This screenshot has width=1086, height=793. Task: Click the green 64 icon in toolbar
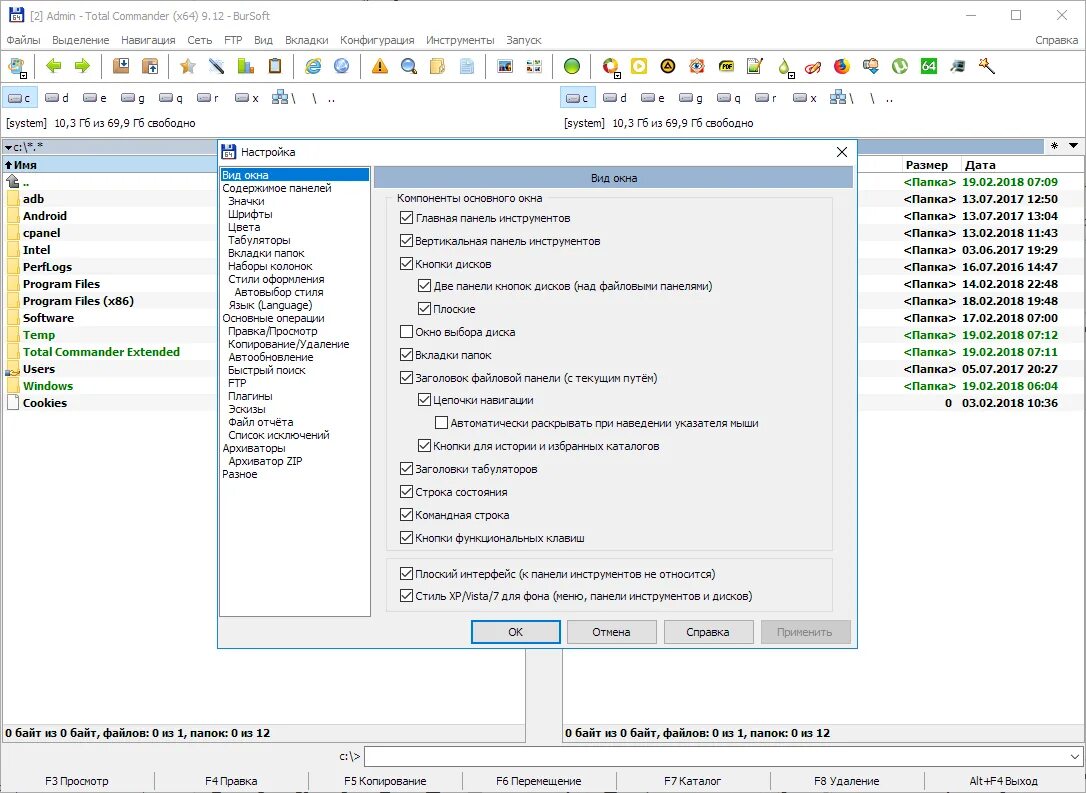click(x=929, y=66)
